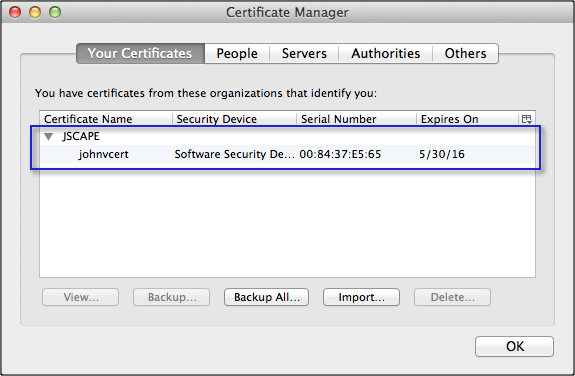The image size is (575, 376).
Task: Sort by Expires On column header
Action: point(468,119)
